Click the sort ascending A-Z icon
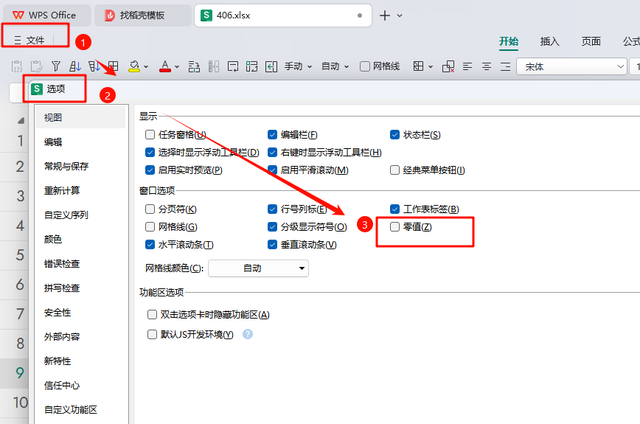The image size is (640, 424). tap(75, 66)
